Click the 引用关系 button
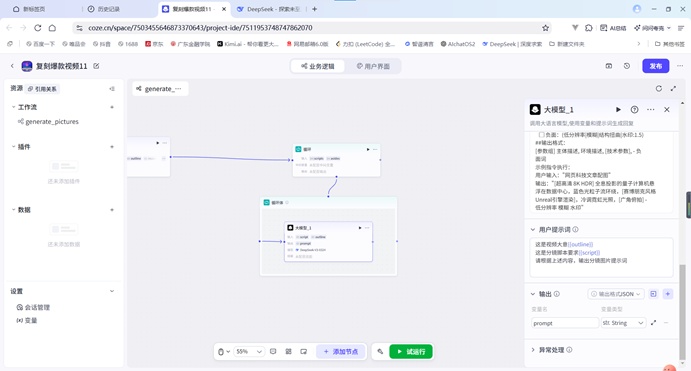 42,89
